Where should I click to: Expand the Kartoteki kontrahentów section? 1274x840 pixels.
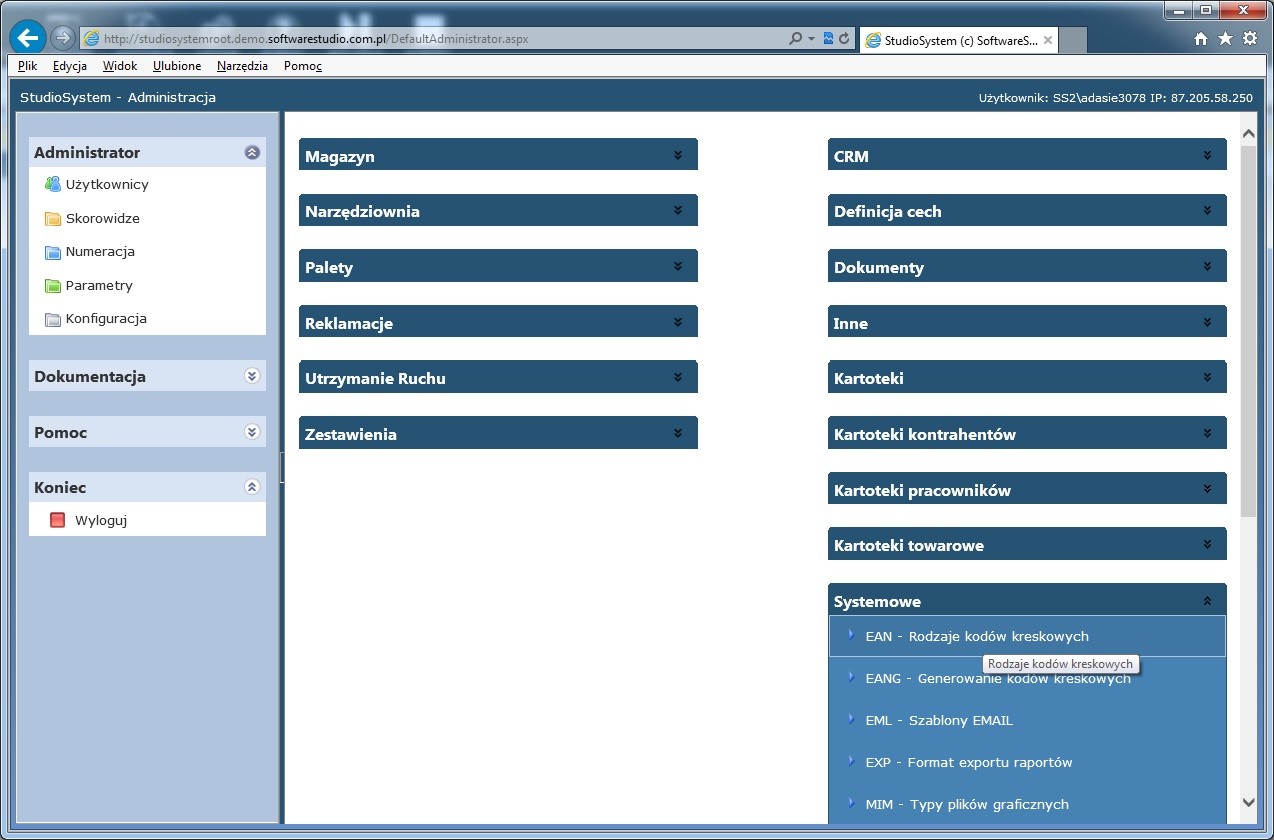pyautogui.click(x=1208, y=434)
